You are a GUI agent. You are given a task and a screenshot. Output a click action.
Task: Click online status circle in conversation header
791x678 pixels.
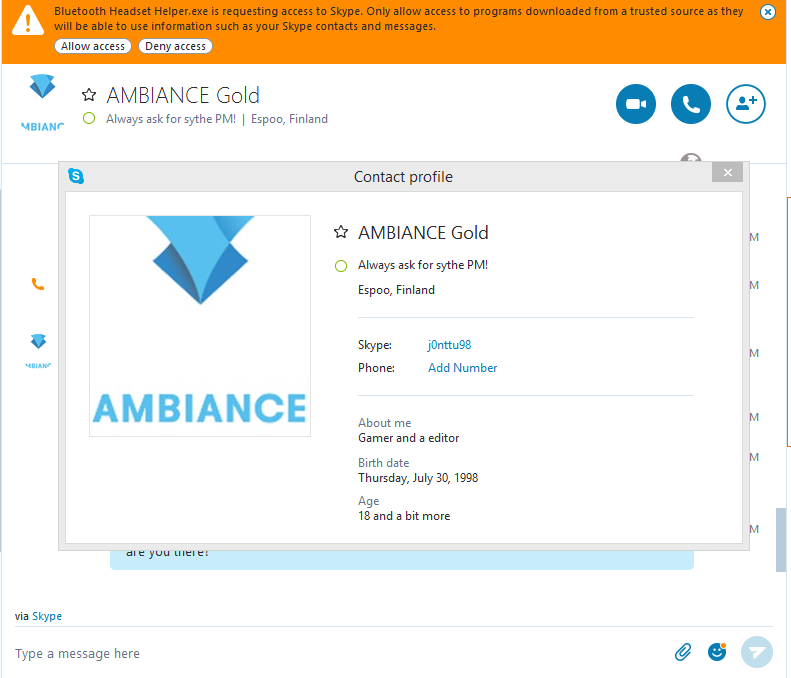pos(89,119)
